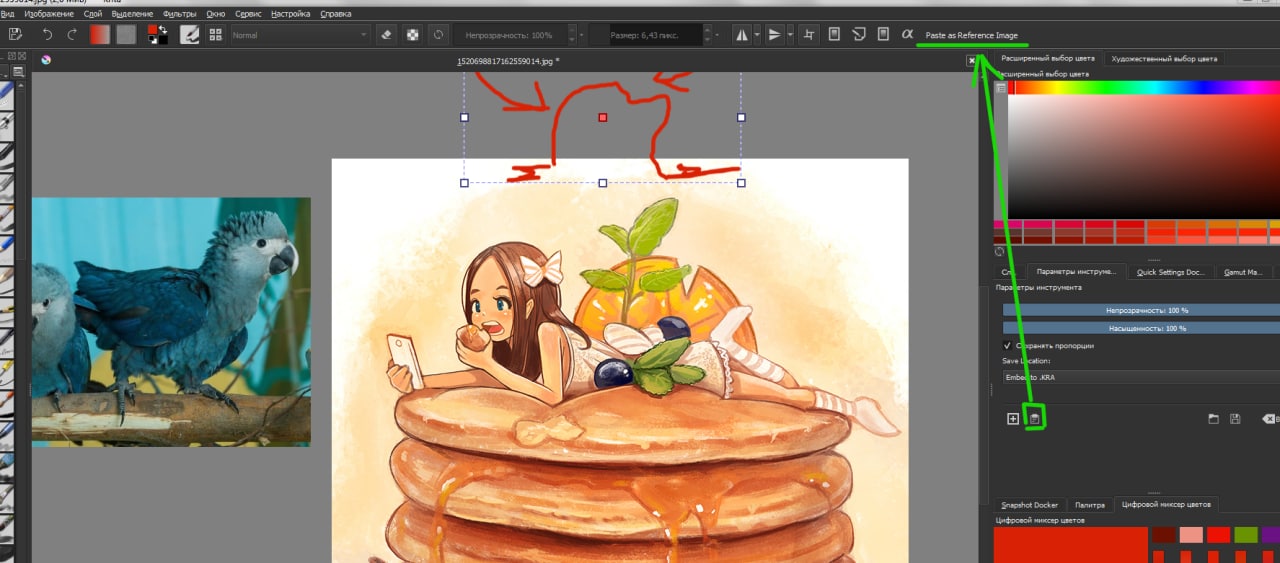Open the brush presets grid icon

click(215, 35)
